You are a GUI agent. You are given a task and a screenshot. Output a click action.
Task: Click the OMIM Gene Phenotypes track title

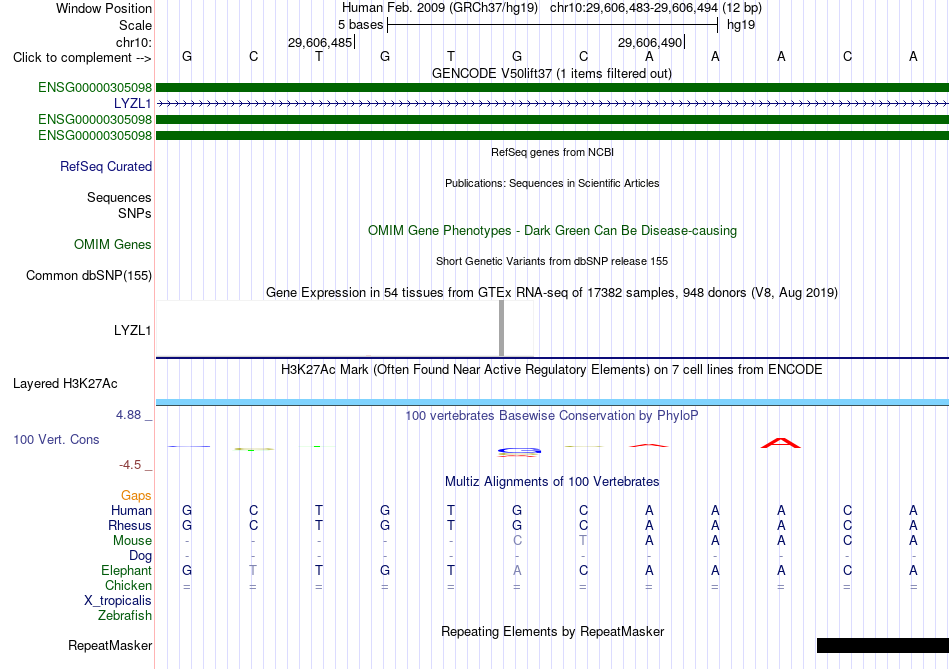tap(552, 230)
